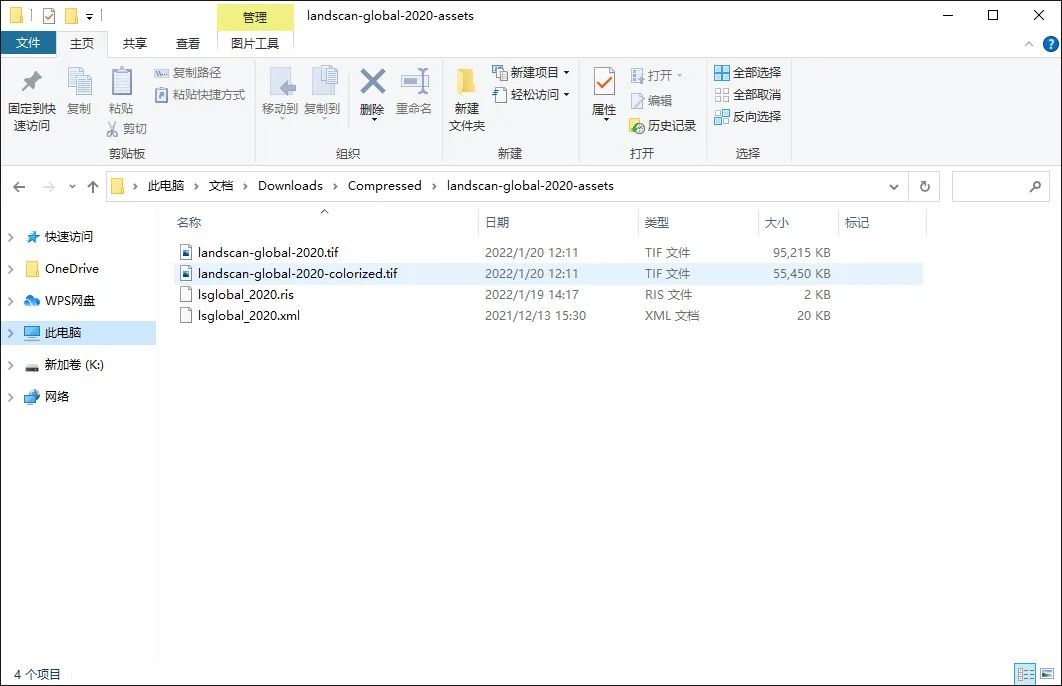The width and height of the screenshot is (1062, 686).
Task: Click Select none in the ribbon
Action: [x=748, y=95]
